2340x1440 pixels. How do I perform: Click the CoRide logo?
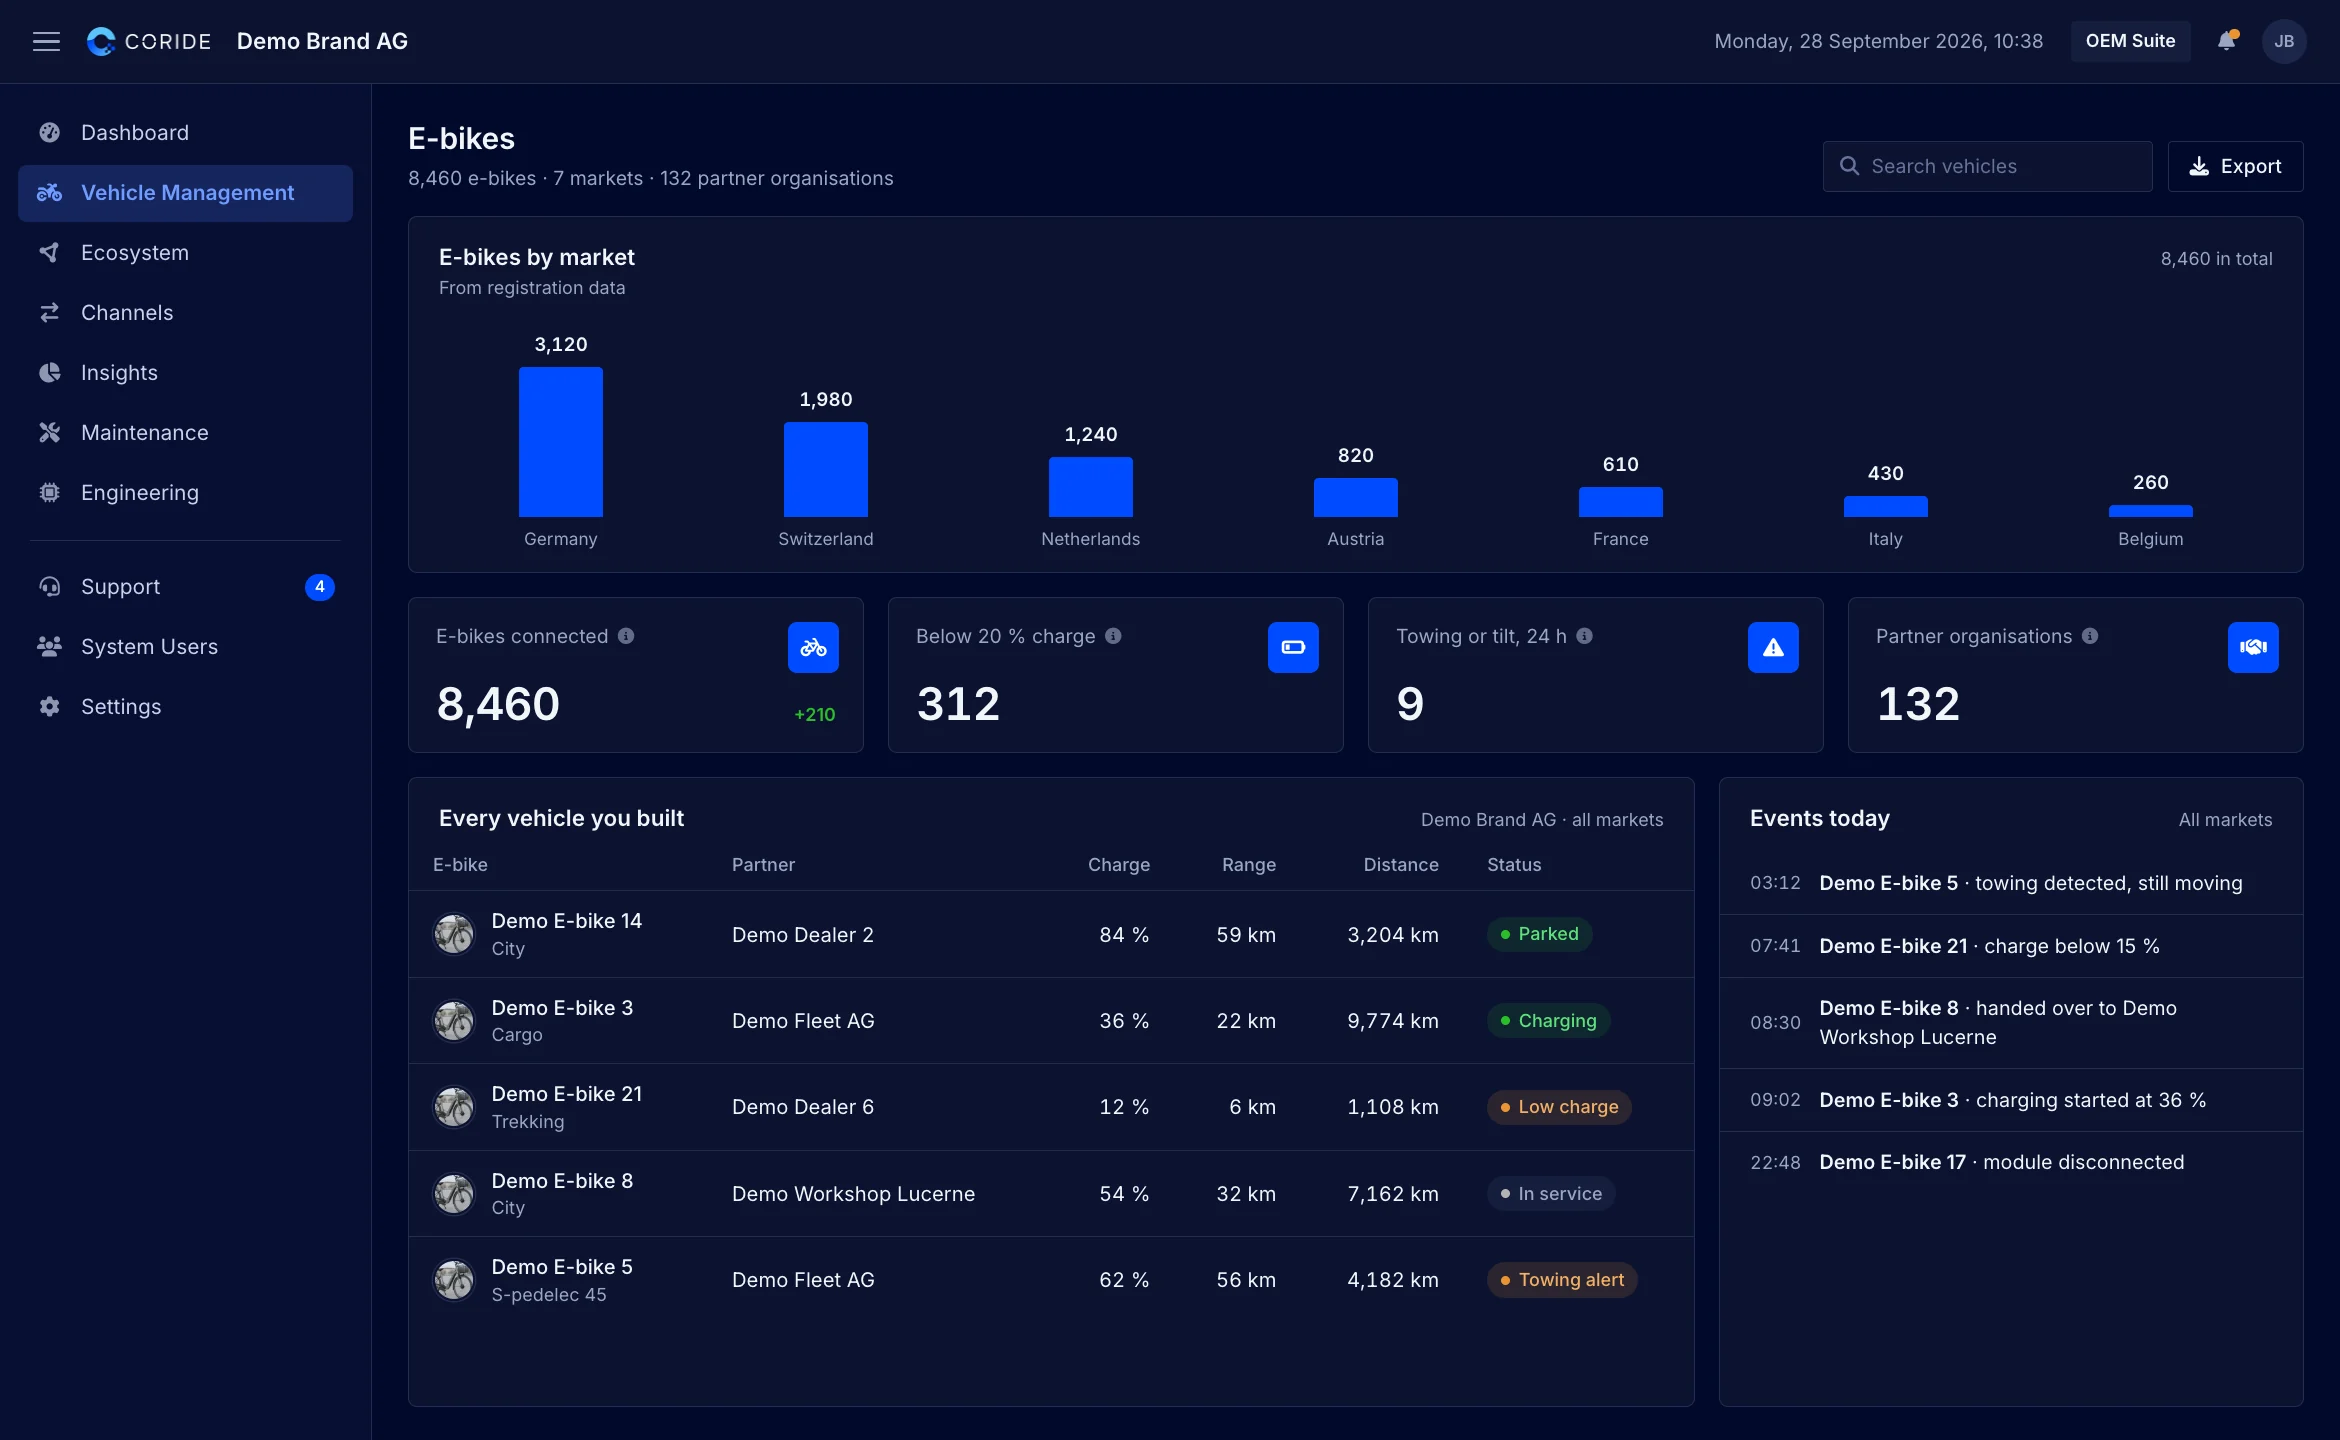[x=149, y=41]
